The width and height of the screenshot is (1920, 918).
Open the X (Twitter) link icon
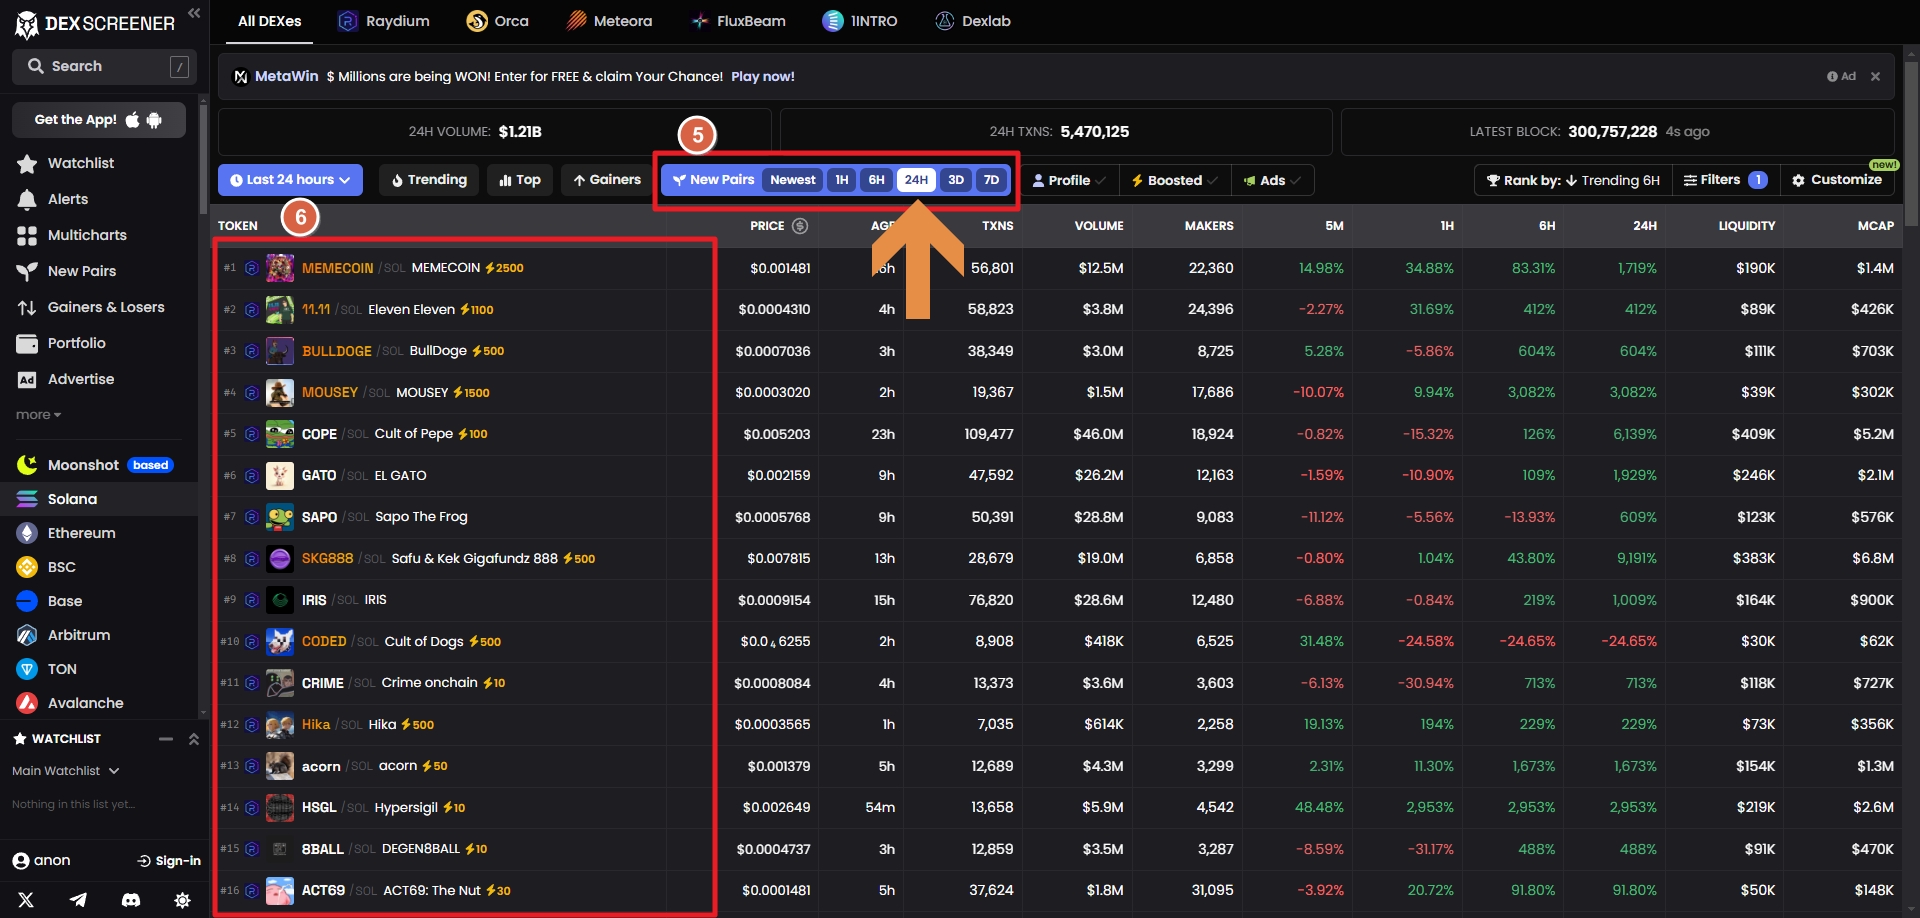tap(26, 900)
